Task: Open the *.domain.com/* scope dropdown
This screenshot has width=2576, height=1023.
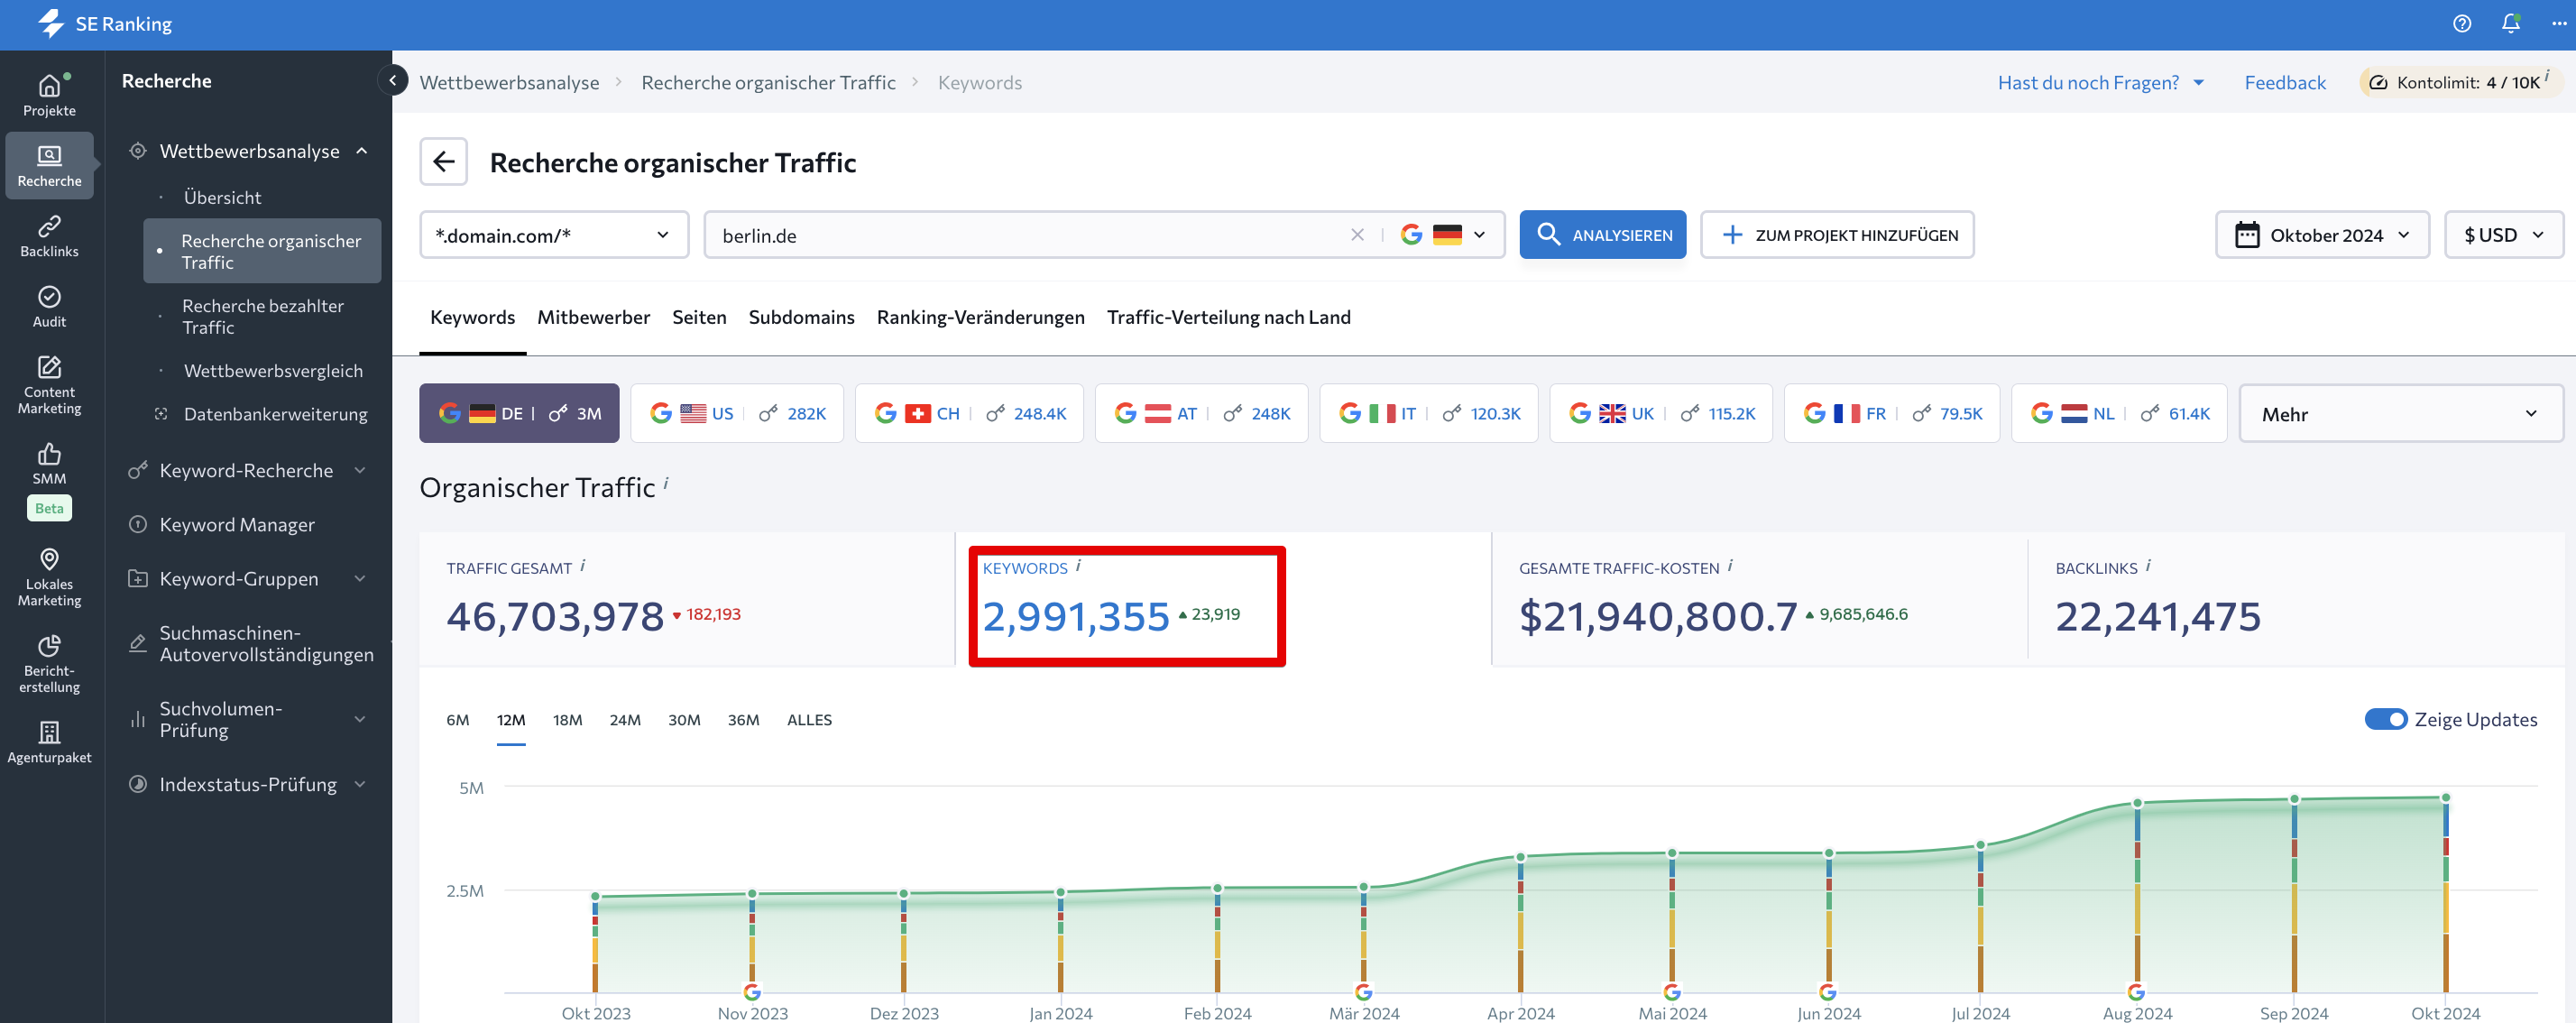Action: tap(554, 235)
